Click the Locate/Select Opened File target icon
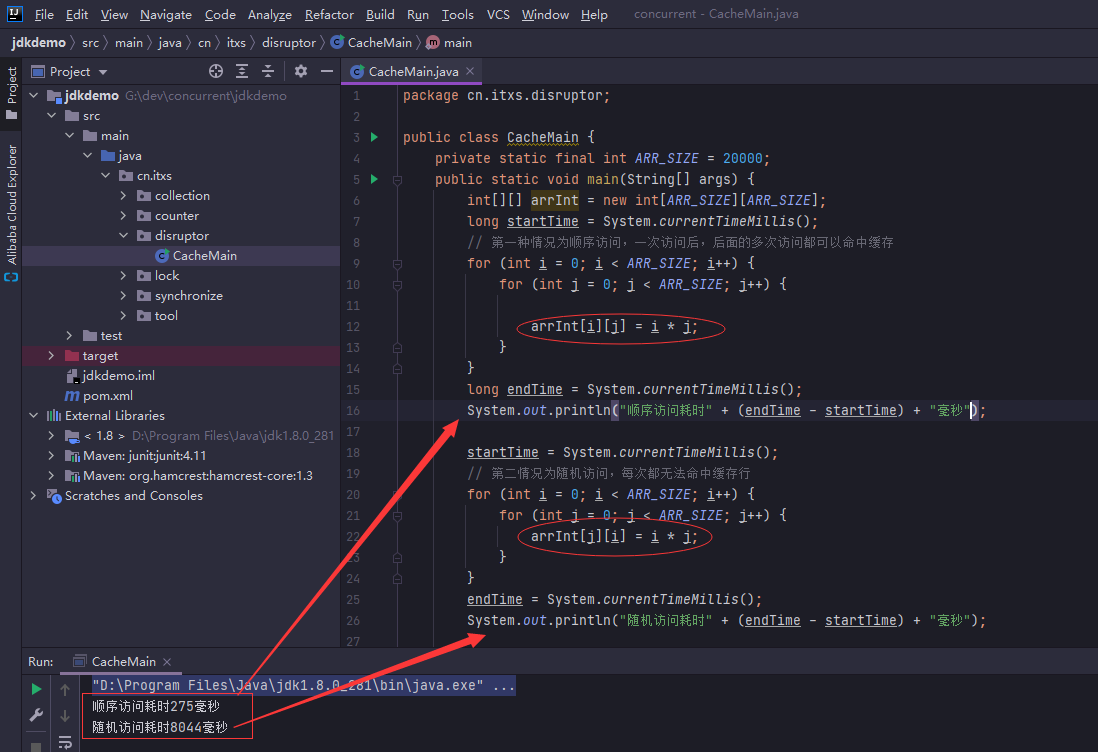This screenshot has height=752, width=1098. [x=216, y=71]
